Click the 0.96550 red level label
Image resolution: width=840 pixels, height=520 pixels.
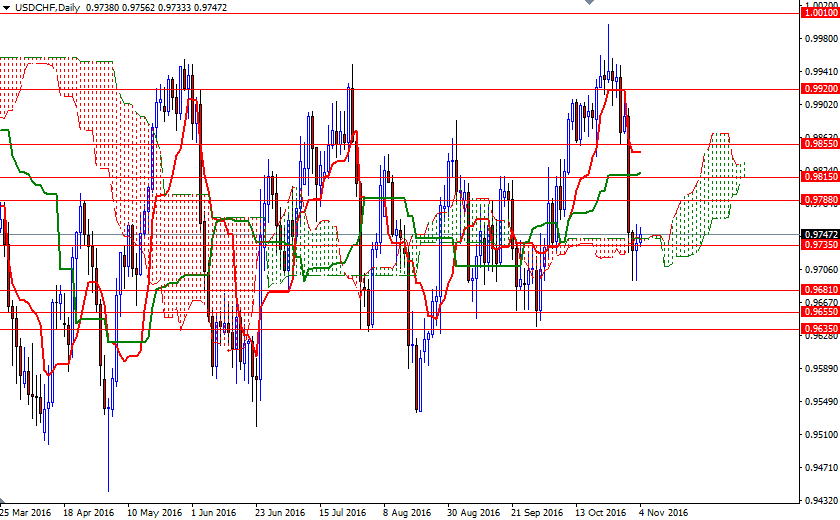820,312
